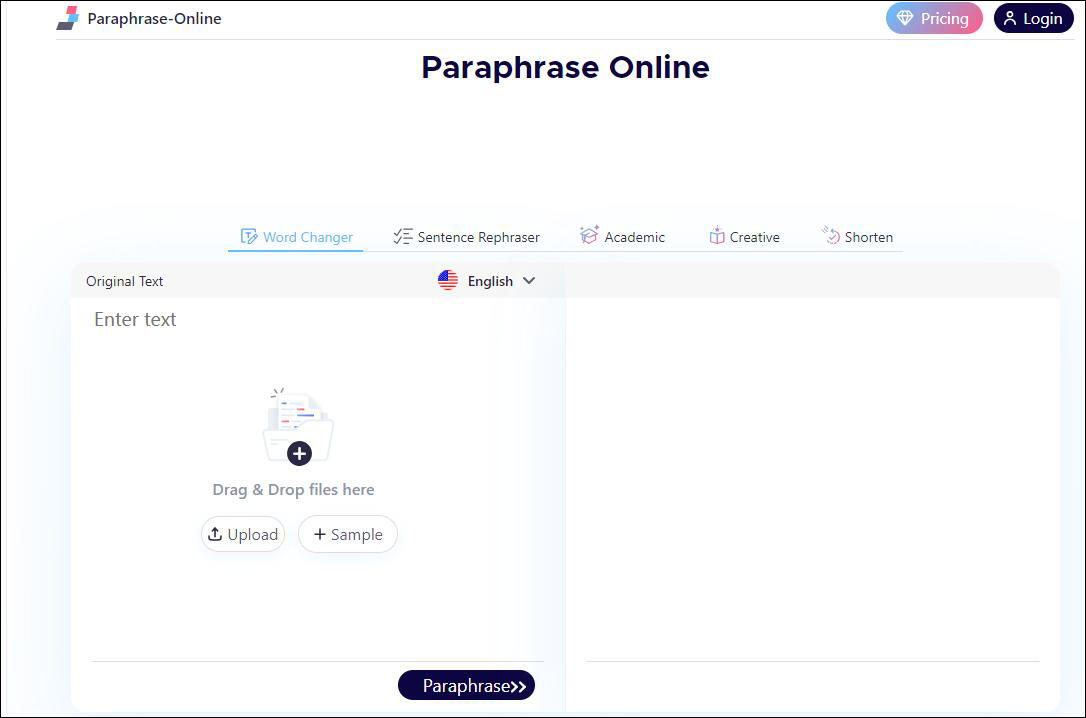This screenshot has height=718, width=1086.
Task: Click the Drag & Drop files here text
Action: [294, 490]
